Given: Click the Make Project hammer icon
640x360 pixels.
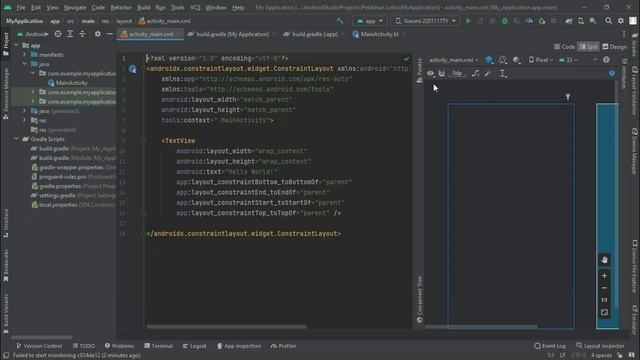Looking at the screenshot, I should point(340,21).
